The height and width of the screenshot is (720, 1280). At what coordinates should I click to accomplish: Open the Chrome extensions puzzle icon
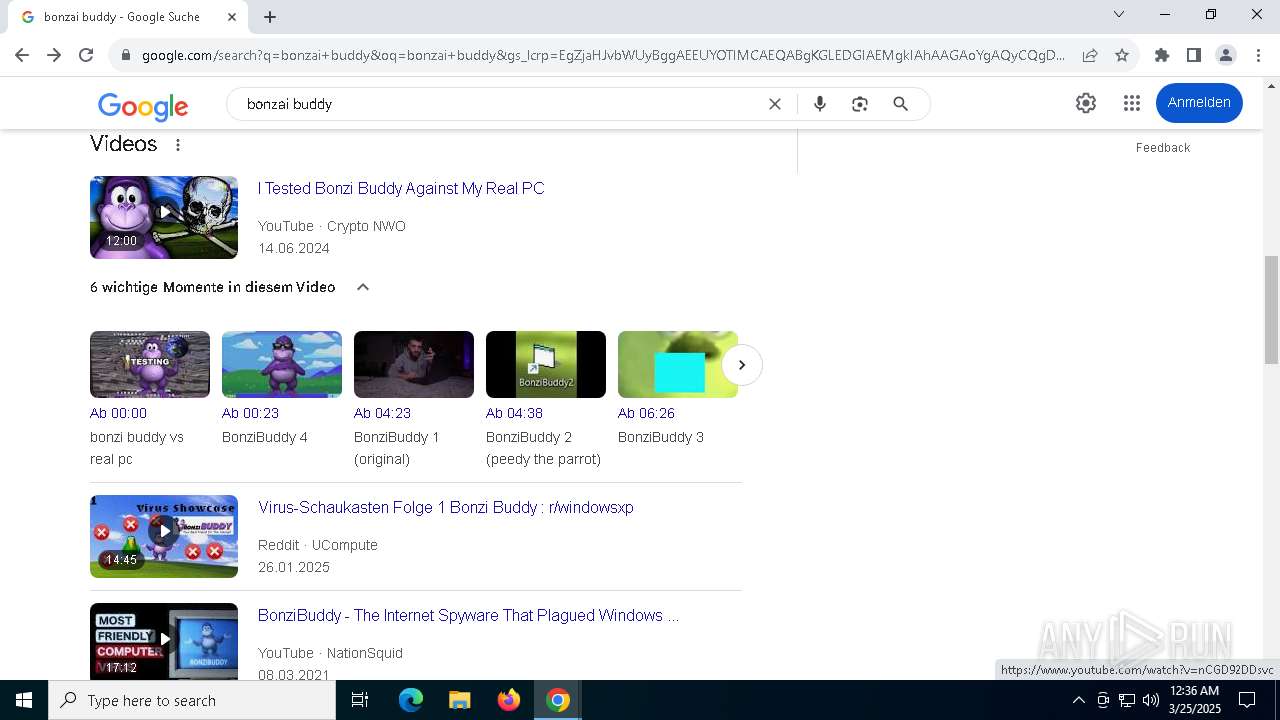[x=1162, y=55]
